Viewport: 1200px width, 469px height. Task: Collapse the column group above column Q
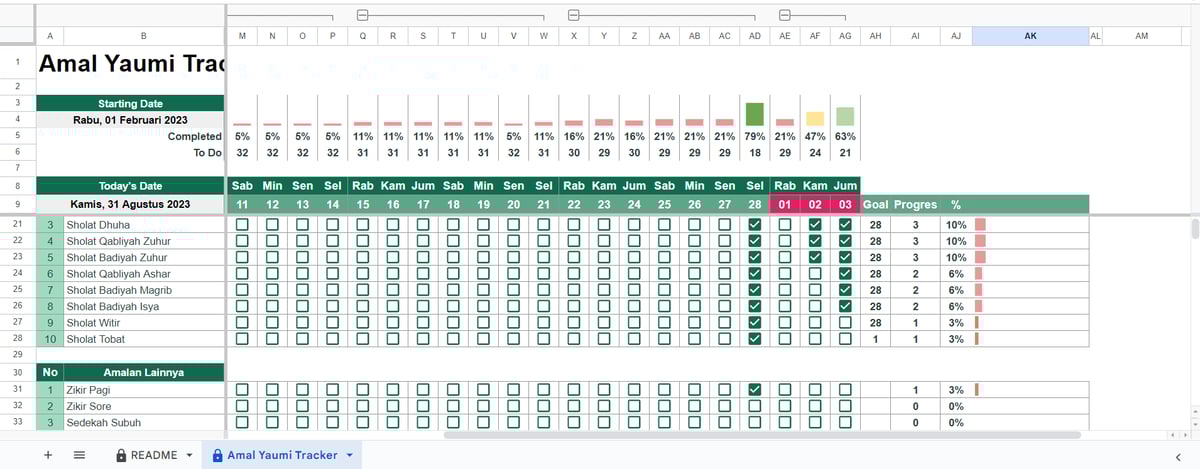(362, 15)
